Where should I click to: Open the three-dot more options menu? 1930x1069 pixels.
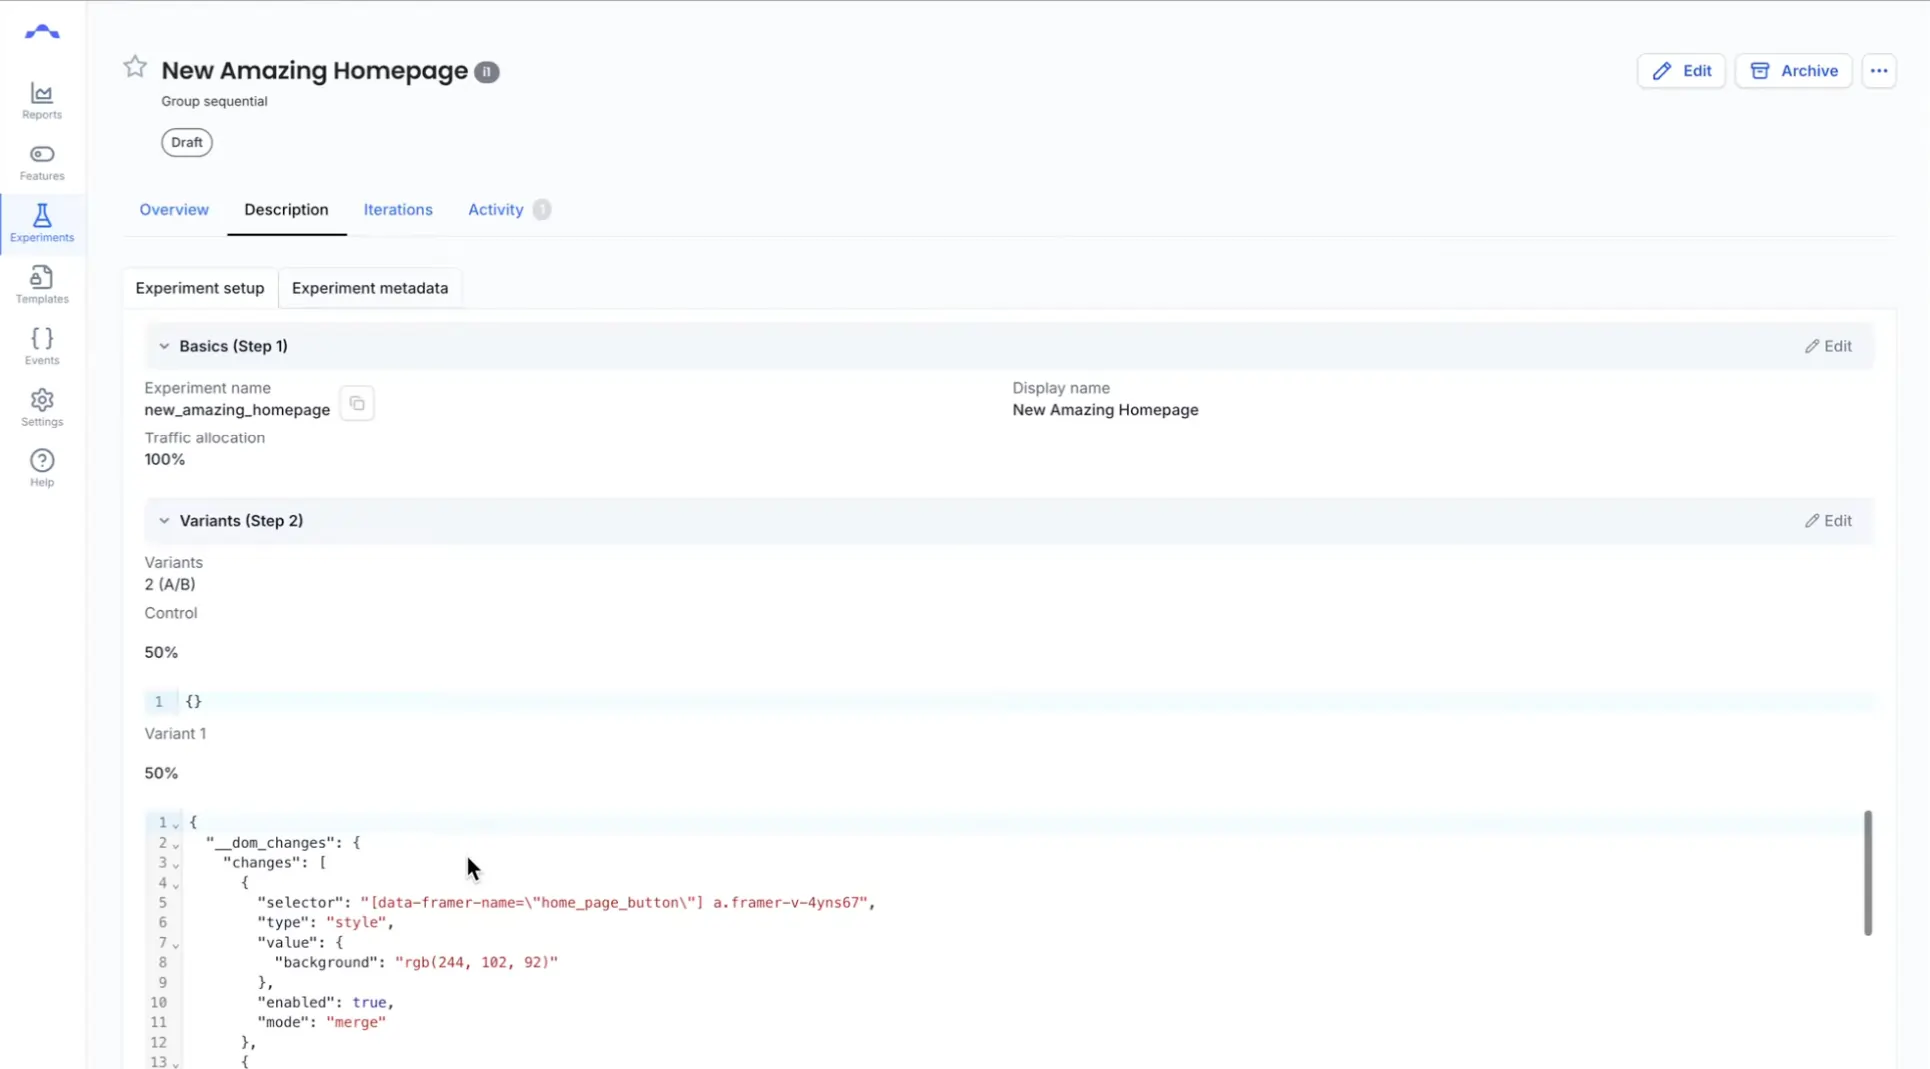point(1878,71)
